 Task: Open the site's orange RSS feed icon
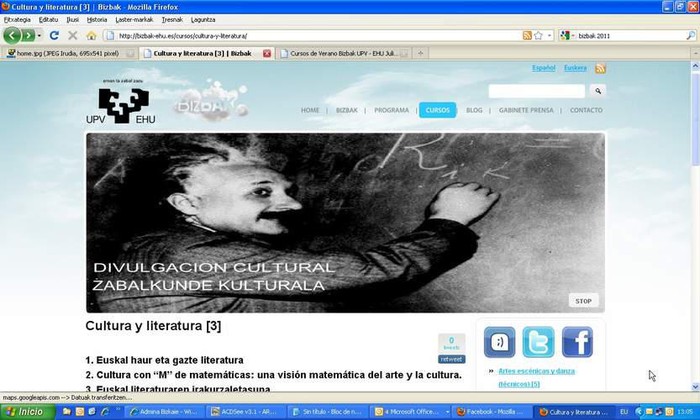point(600,68)
